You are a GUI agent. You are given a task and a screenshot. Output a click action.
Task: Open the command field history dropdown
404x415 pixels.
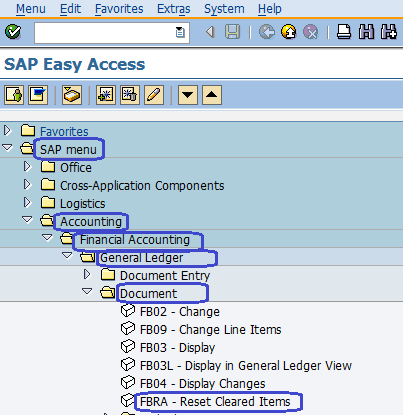pyautogui.click(x=180, y=32)
